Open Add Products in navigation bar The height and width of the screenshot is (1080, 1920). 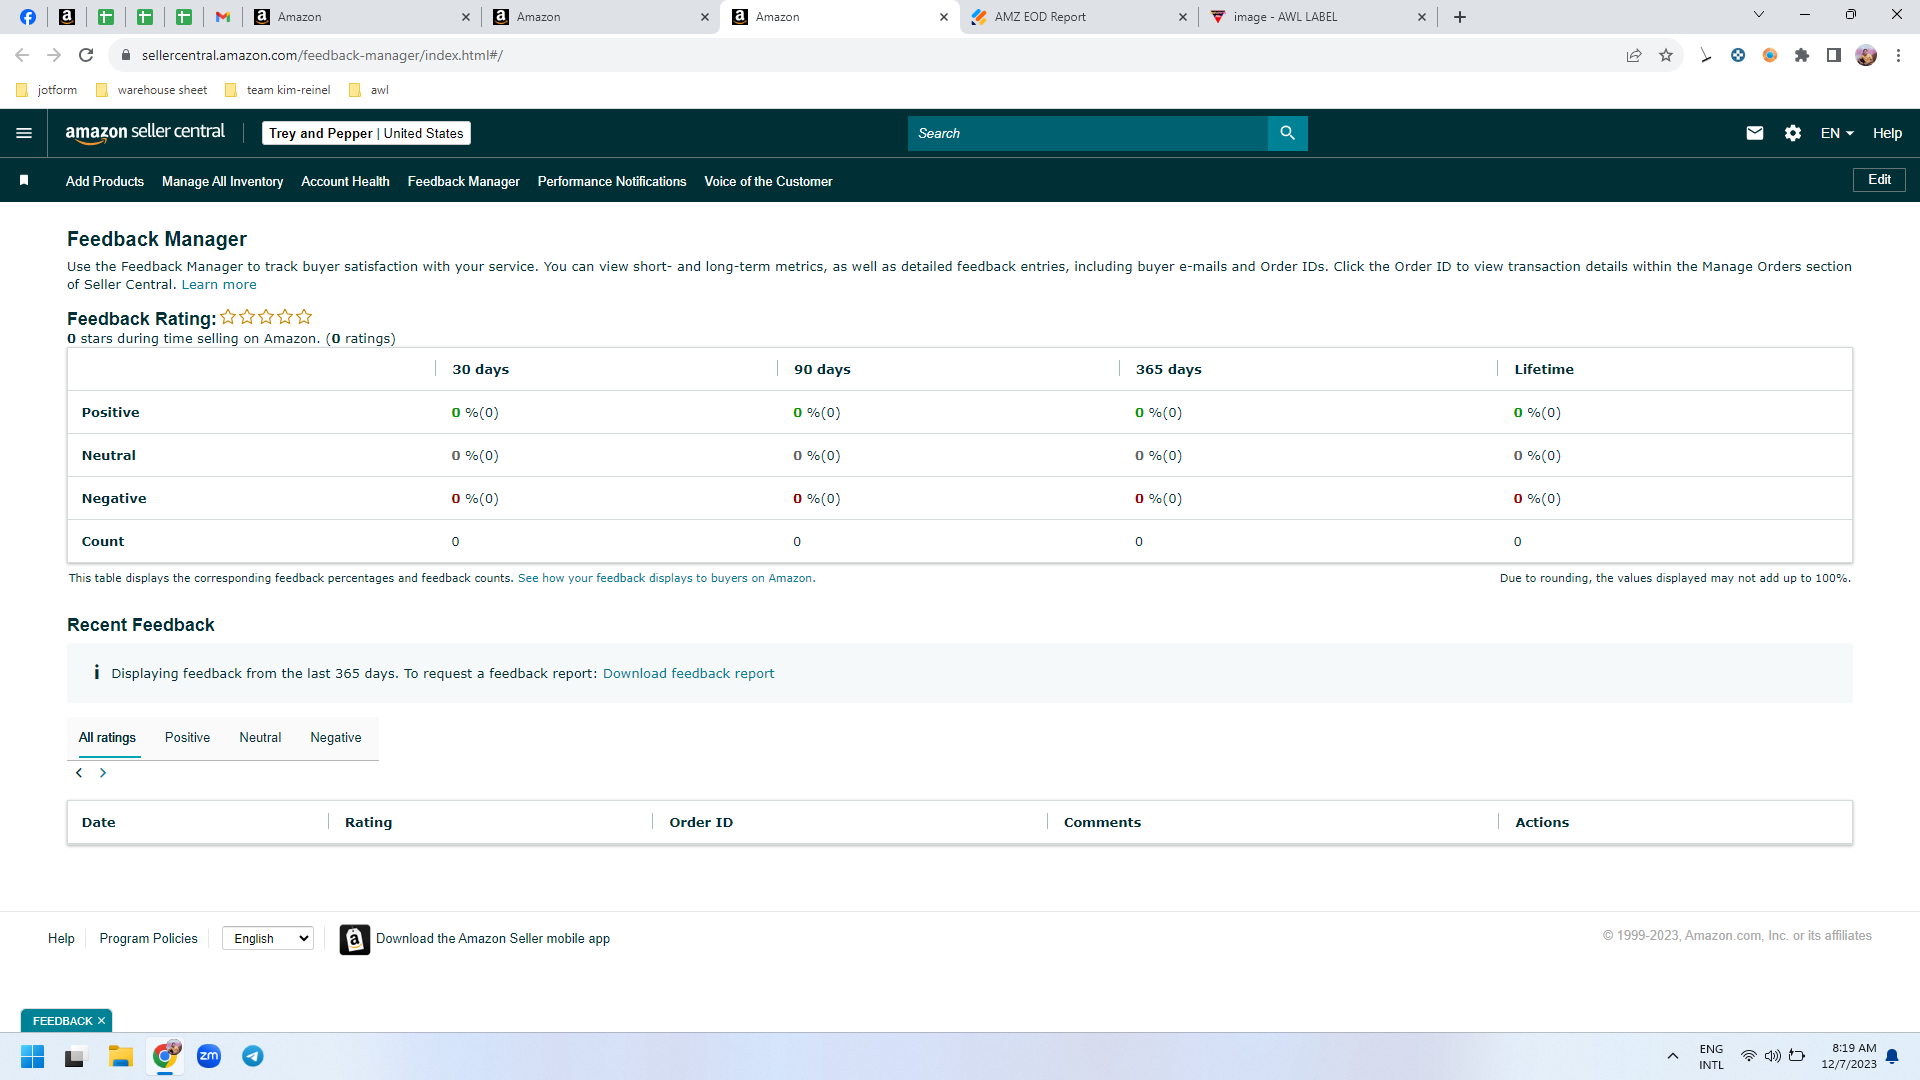pyautogui.click(x=105, y=181)
